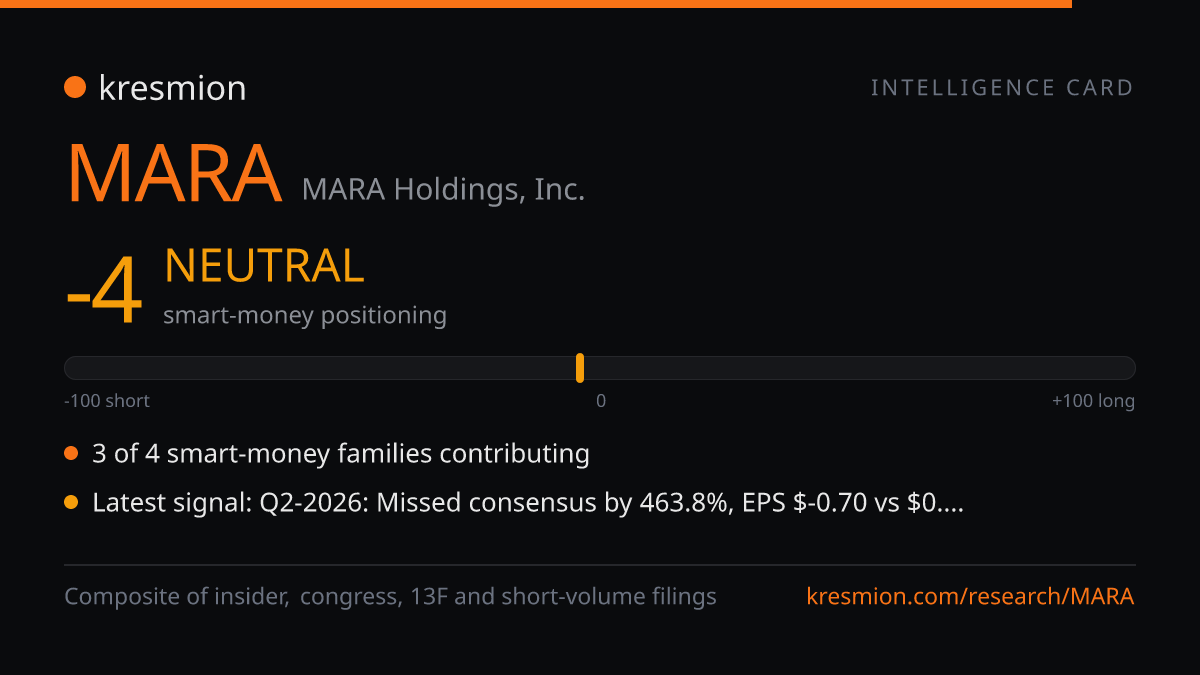The width and height of the screenshot is (1200, 675).
Task: Click the 0 midpoint gauge label
Action: pyautogui.click(x=601, y=401)
